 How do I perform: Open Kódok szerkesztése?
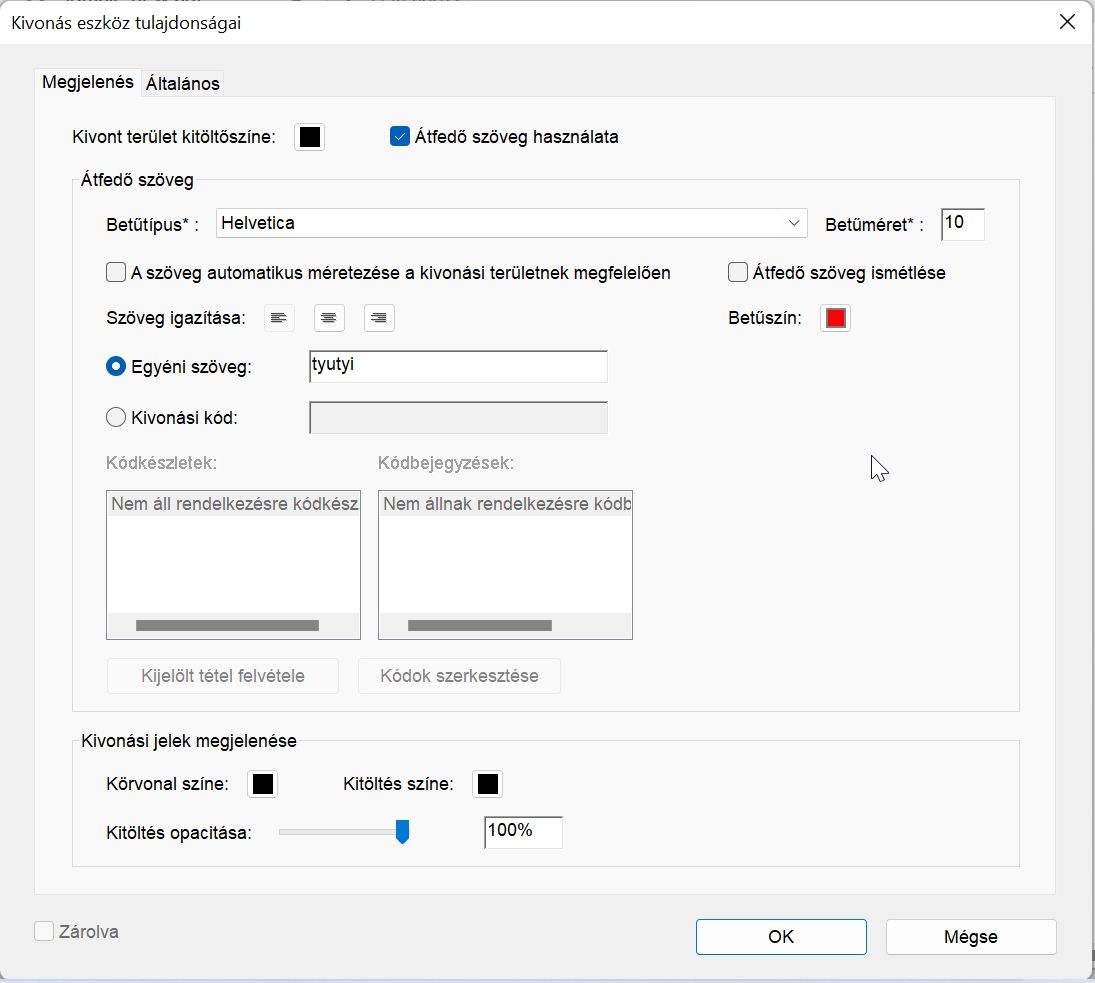459,676
